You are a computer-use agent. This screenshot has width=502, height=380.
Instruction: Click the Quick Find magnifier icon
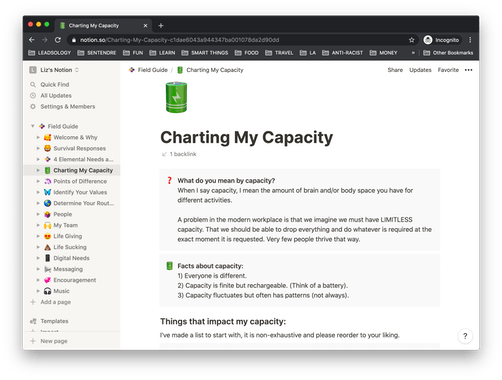point(33,85)
